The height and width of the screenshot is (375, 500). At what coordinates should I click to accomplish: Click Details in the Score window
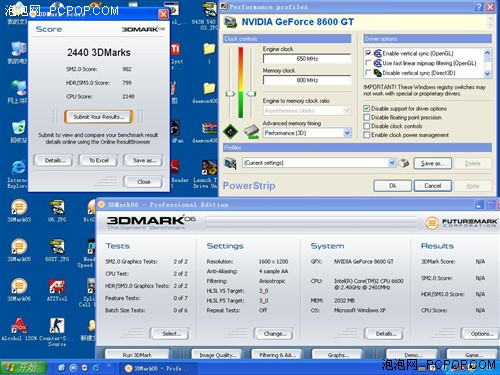[x=54, y=160]
